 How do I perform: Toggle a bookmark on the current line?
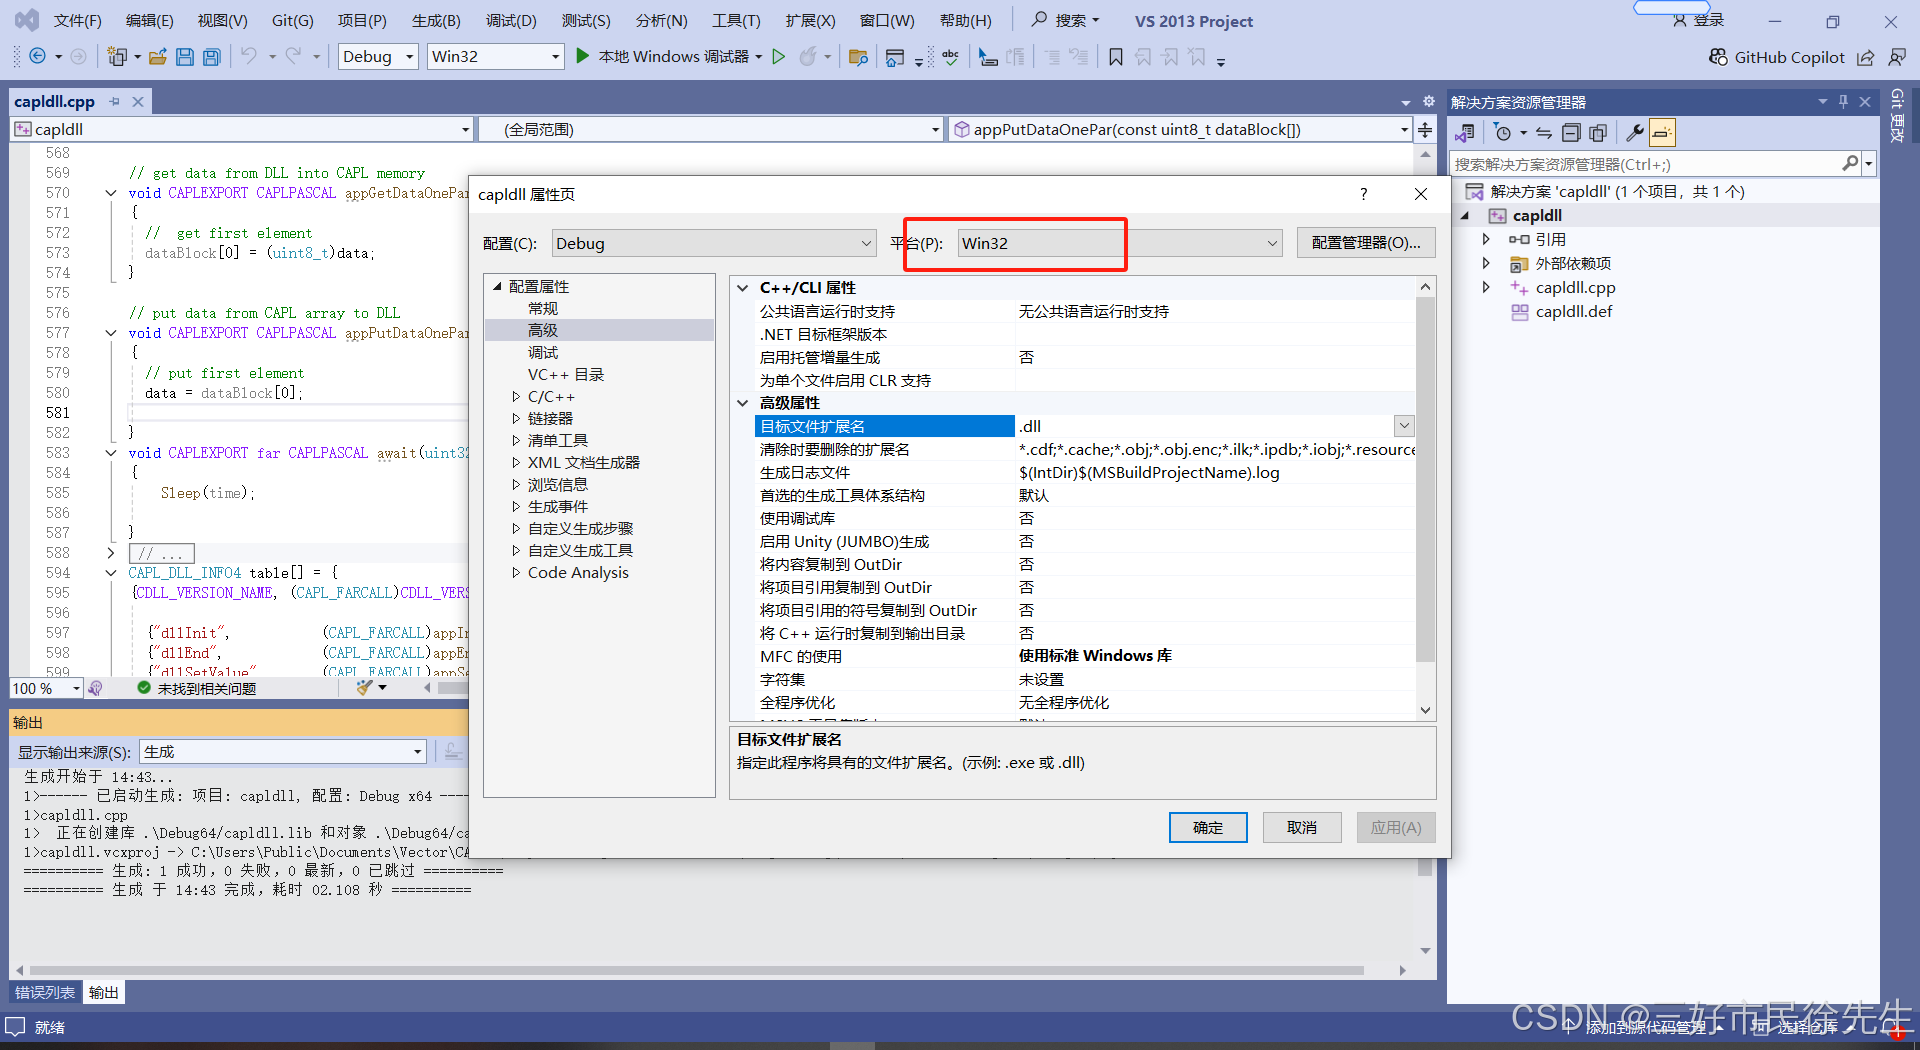pyautogui.click(x=1116, y=57)
